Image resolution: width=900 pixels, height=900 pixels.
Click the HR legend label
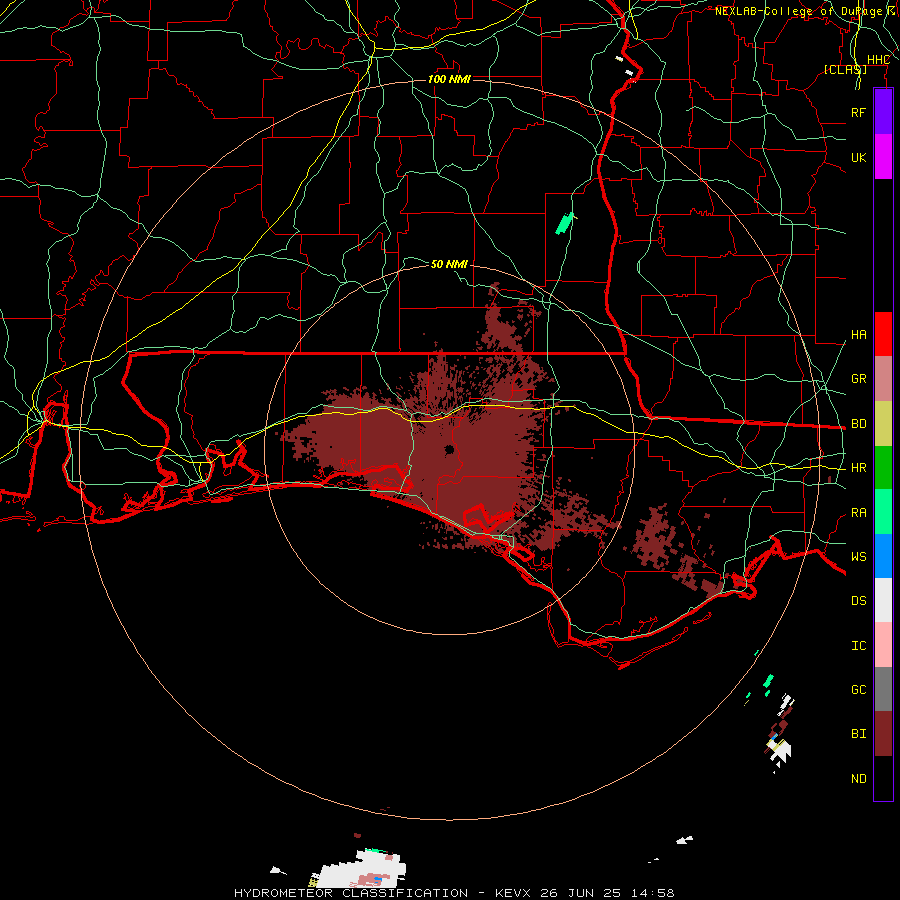859,468
